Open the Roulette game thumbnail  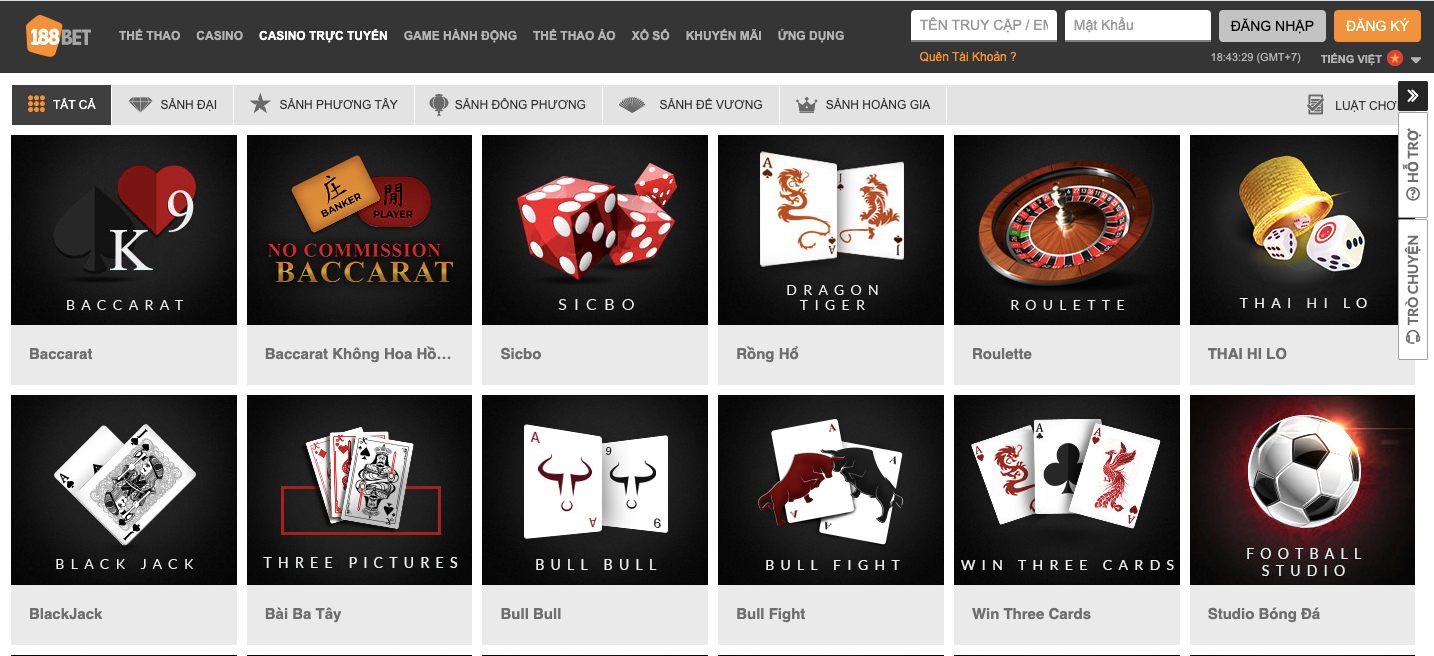pyautogui.click(x=1067, y=230)
